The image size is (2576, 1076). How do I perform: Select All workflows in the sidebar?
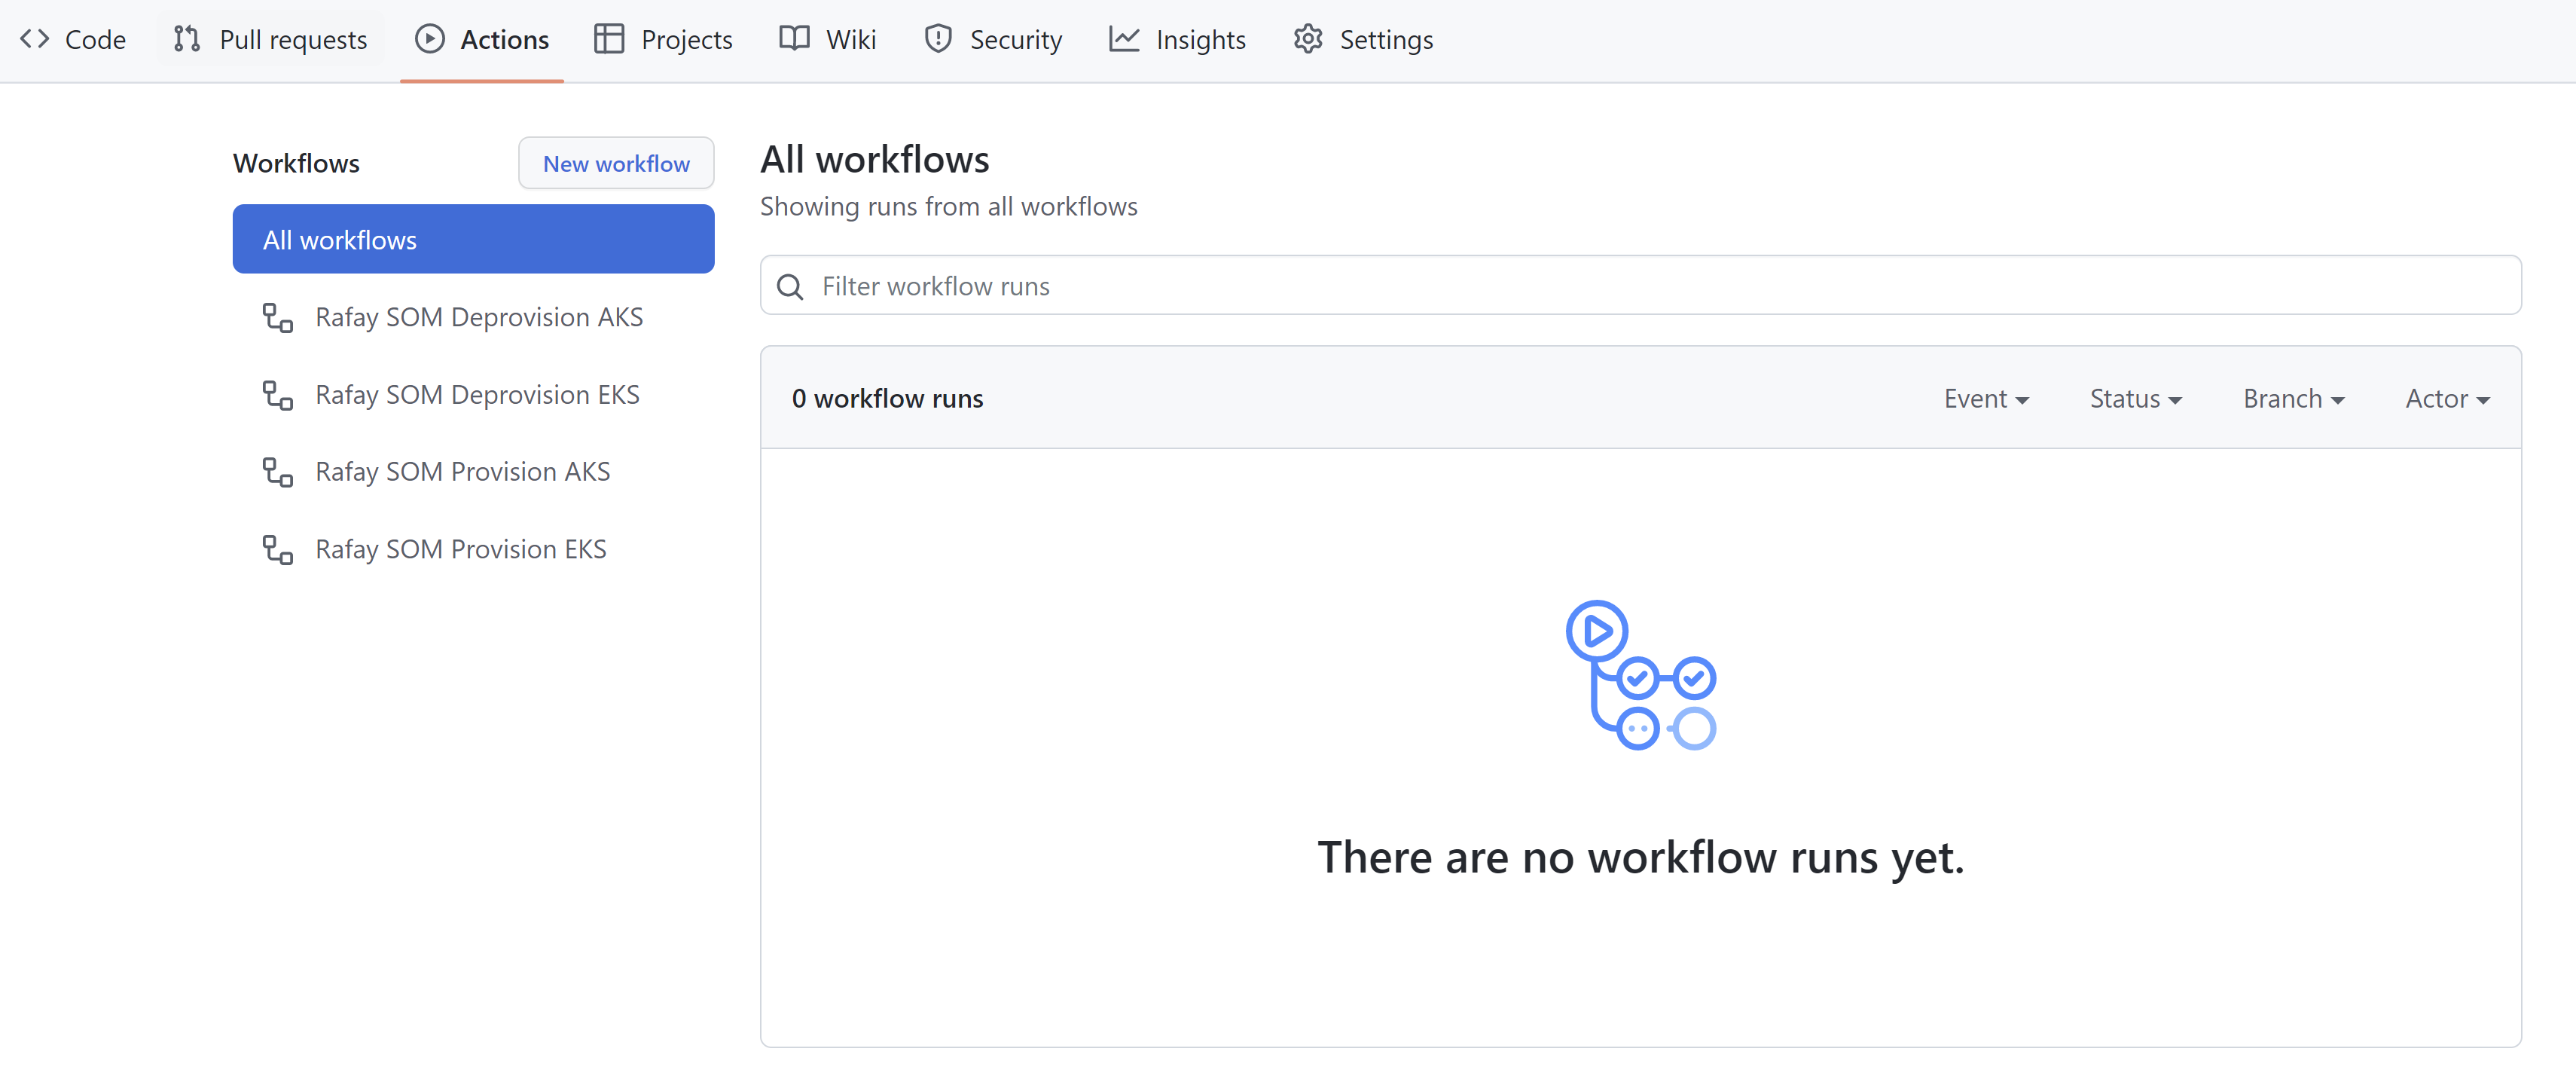[x=474, y=239]
